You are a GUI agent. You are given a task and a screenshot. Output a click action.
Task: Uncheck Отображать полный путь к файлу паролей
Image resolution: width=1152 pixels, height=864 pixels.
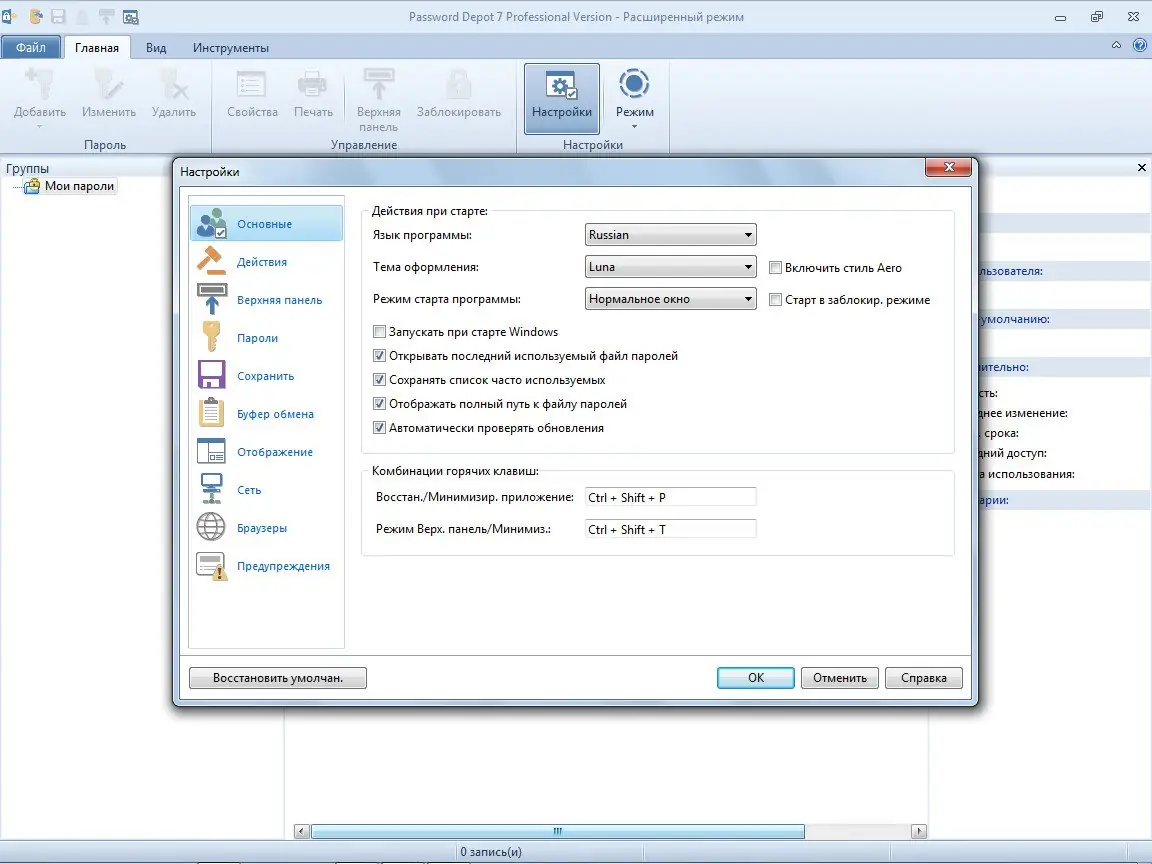[379, 404]
